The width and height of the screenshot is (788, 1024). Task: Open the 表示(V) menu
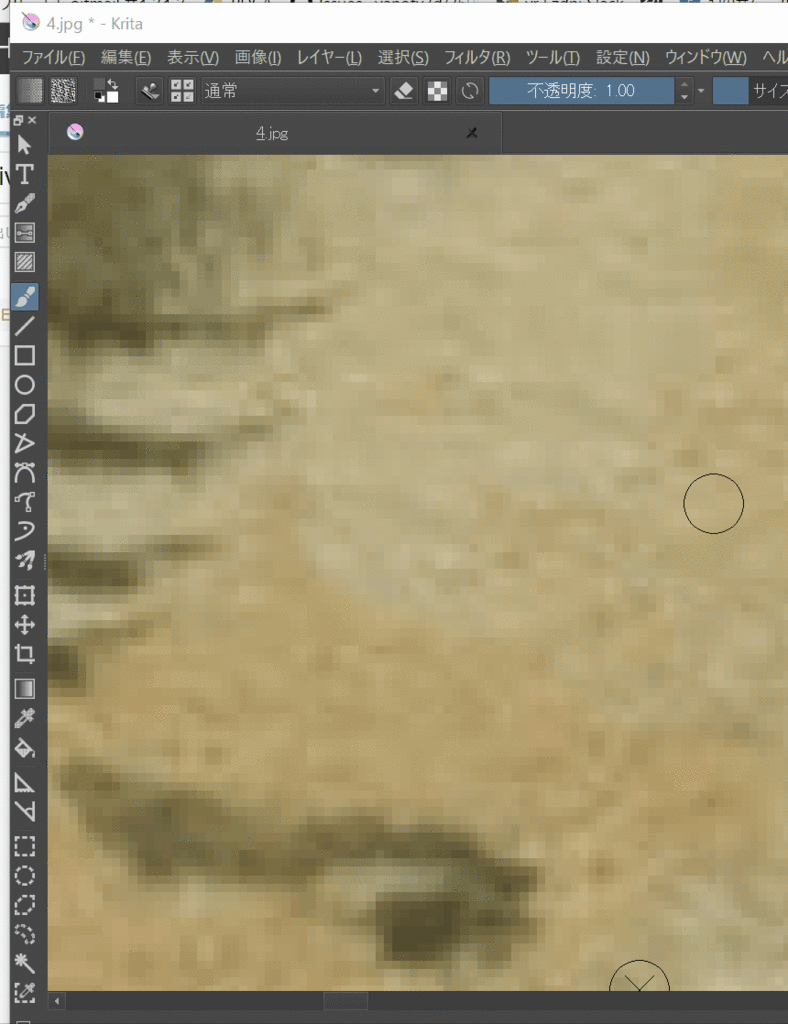193,57
